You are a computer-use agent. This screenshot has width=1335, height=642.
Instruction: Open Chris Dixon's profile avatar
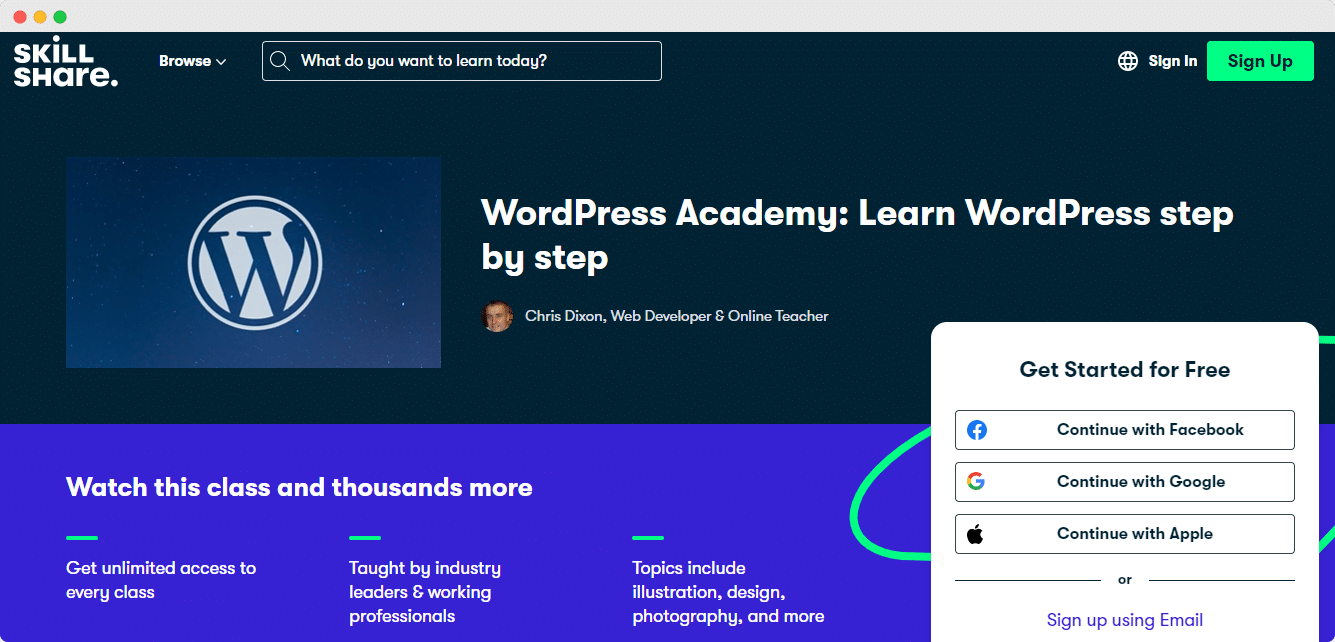pos(497,316)
